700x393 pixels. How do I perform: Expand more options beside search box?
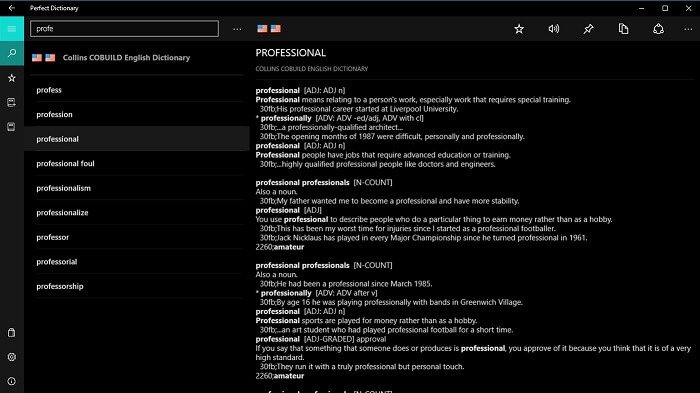[237, 29]
